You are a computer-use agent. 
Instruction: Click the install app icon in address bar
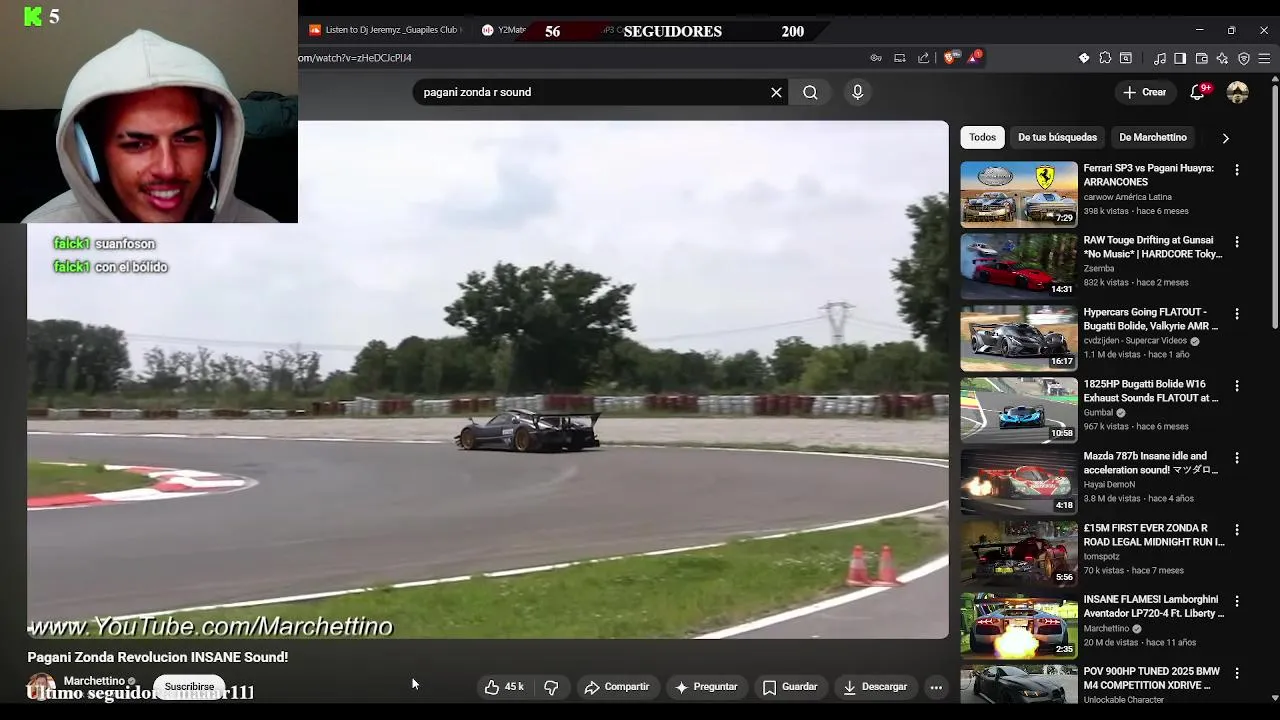pyautogui.click(x=900, y=58)
